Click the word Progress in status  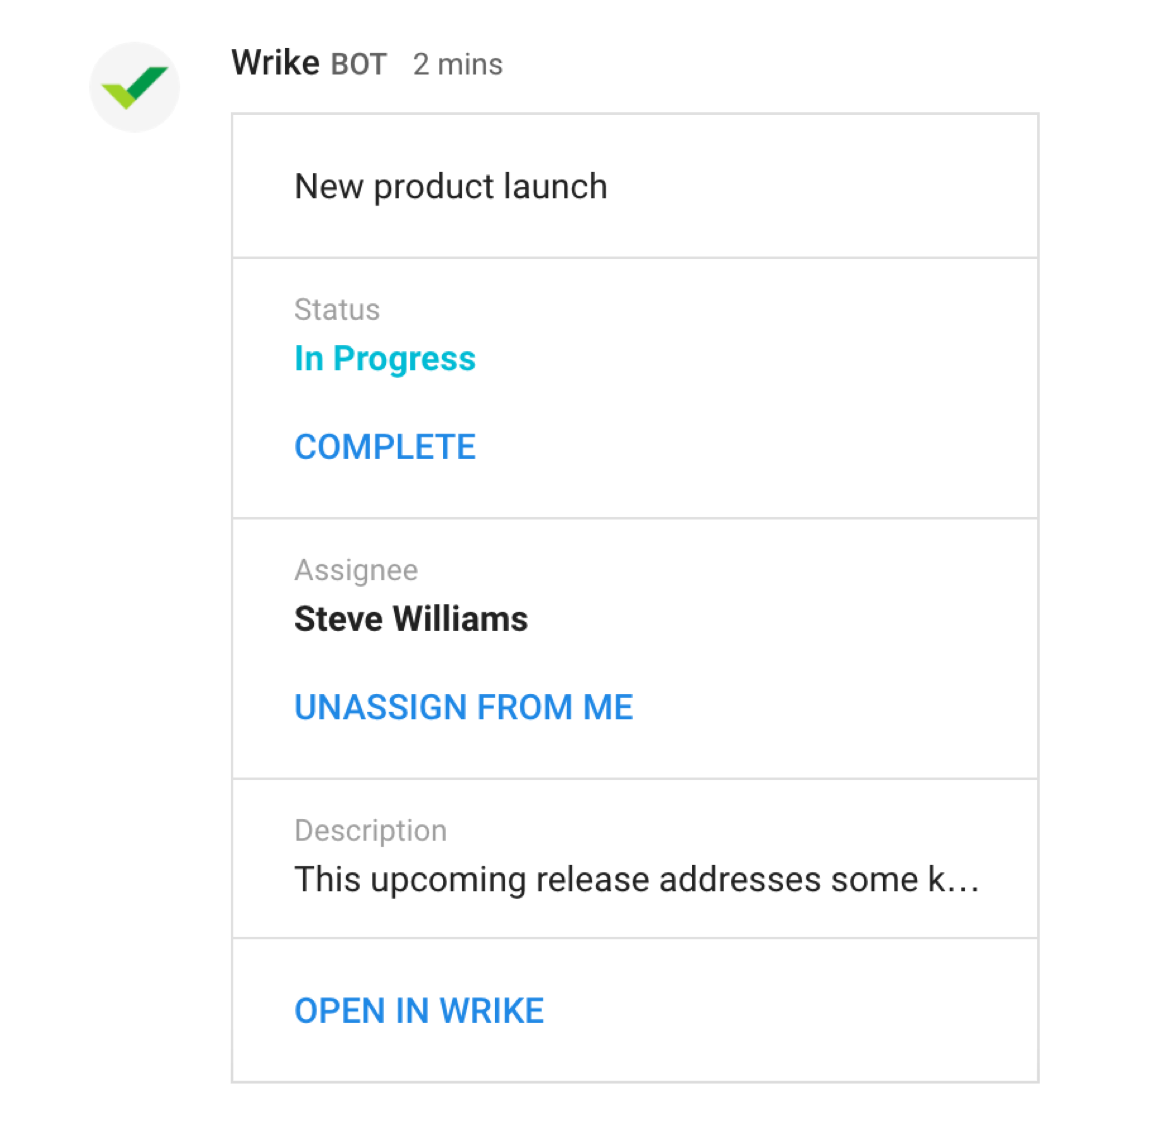tap(404, 360)
